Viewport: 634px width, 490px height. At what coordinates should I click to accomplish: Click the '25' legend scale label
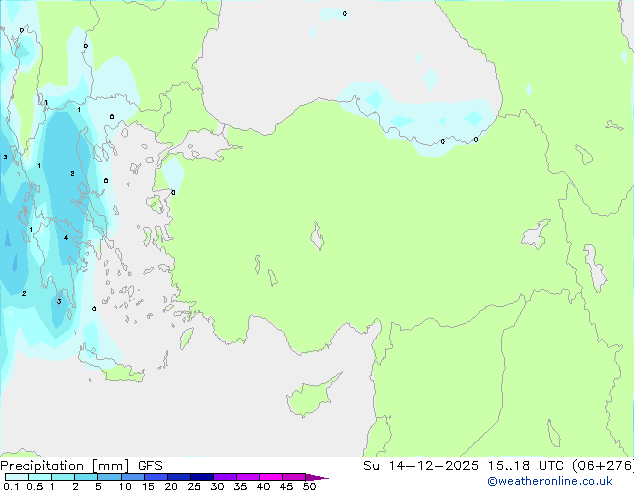[x=194, y=486]
